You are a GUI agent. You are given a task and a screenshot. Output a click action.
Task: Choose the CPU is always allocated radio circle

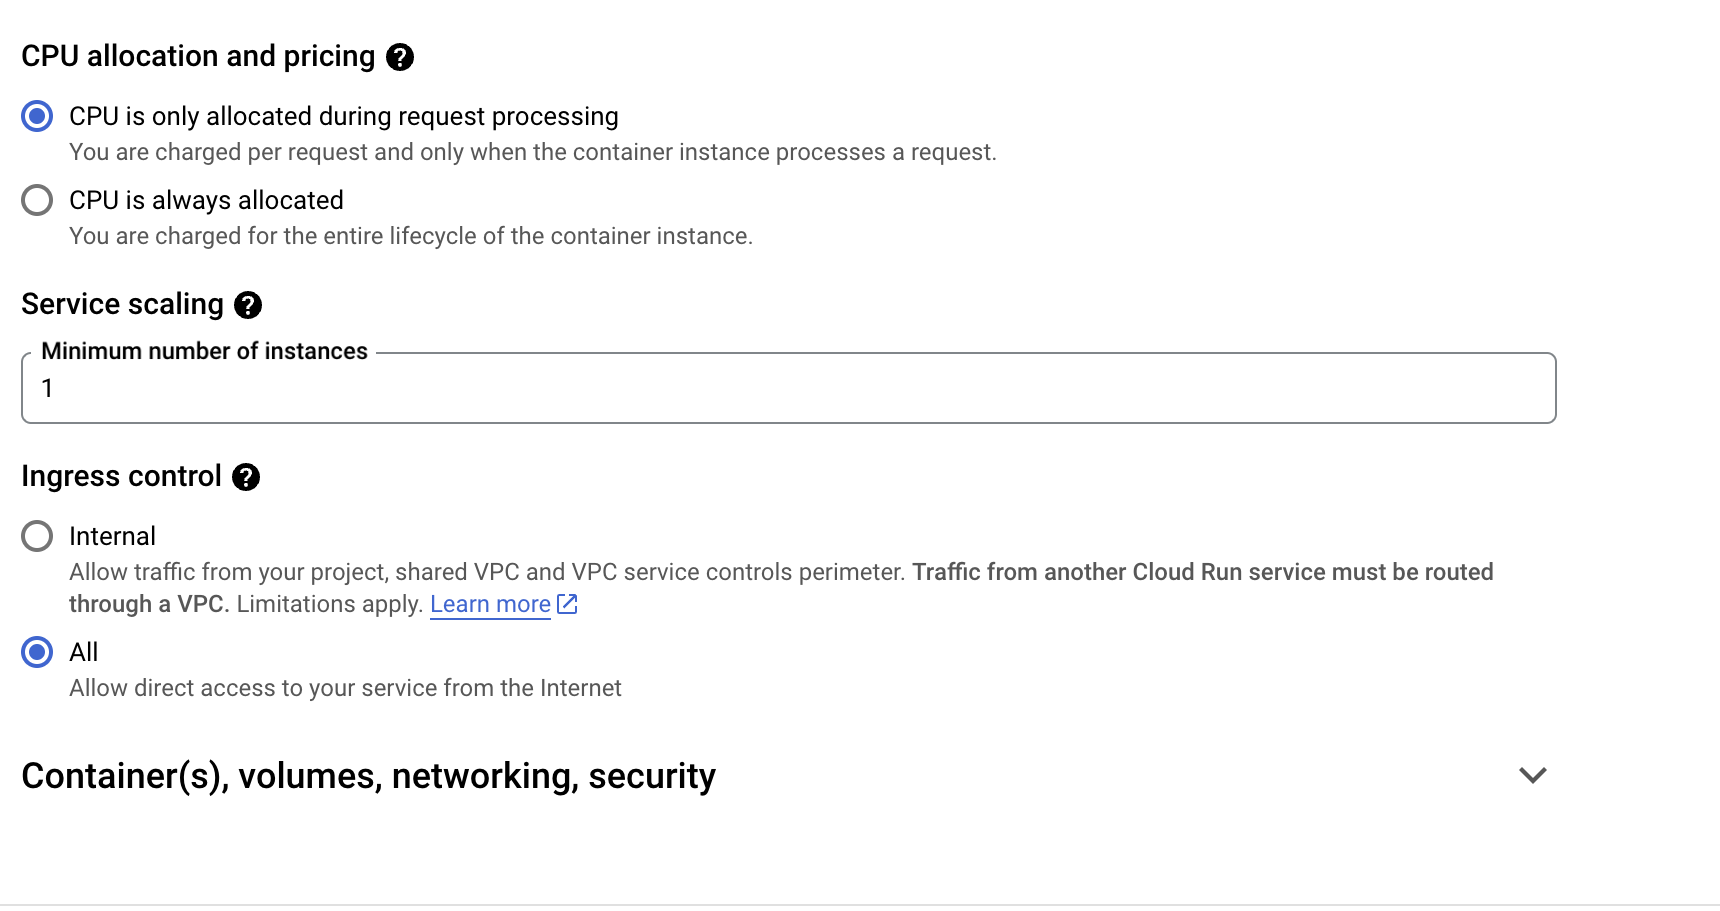[x=37, y=200]
